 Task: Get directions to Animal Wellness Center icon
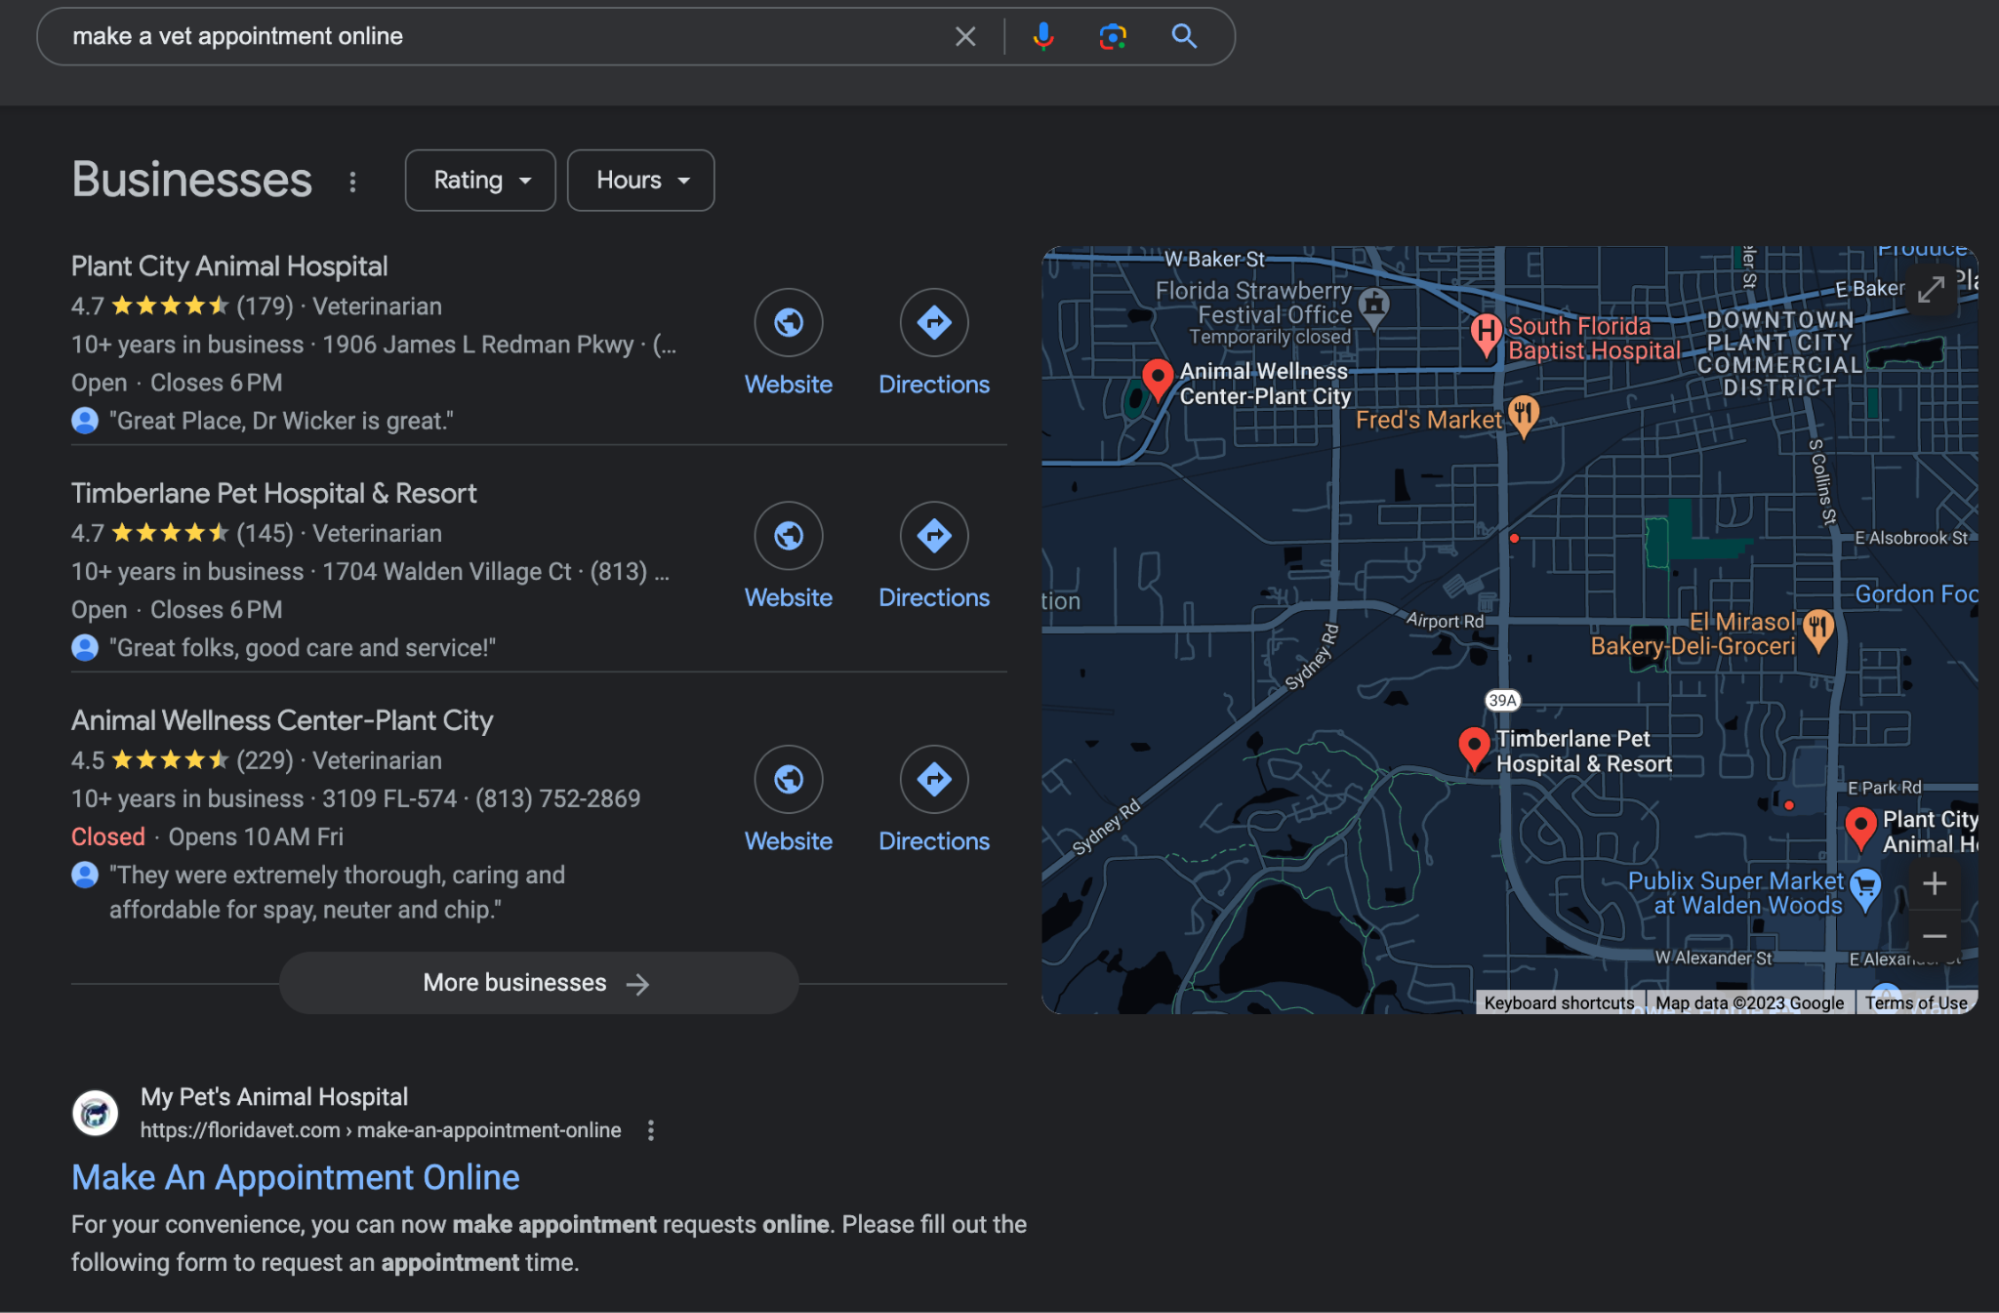[x=934, y=779]
